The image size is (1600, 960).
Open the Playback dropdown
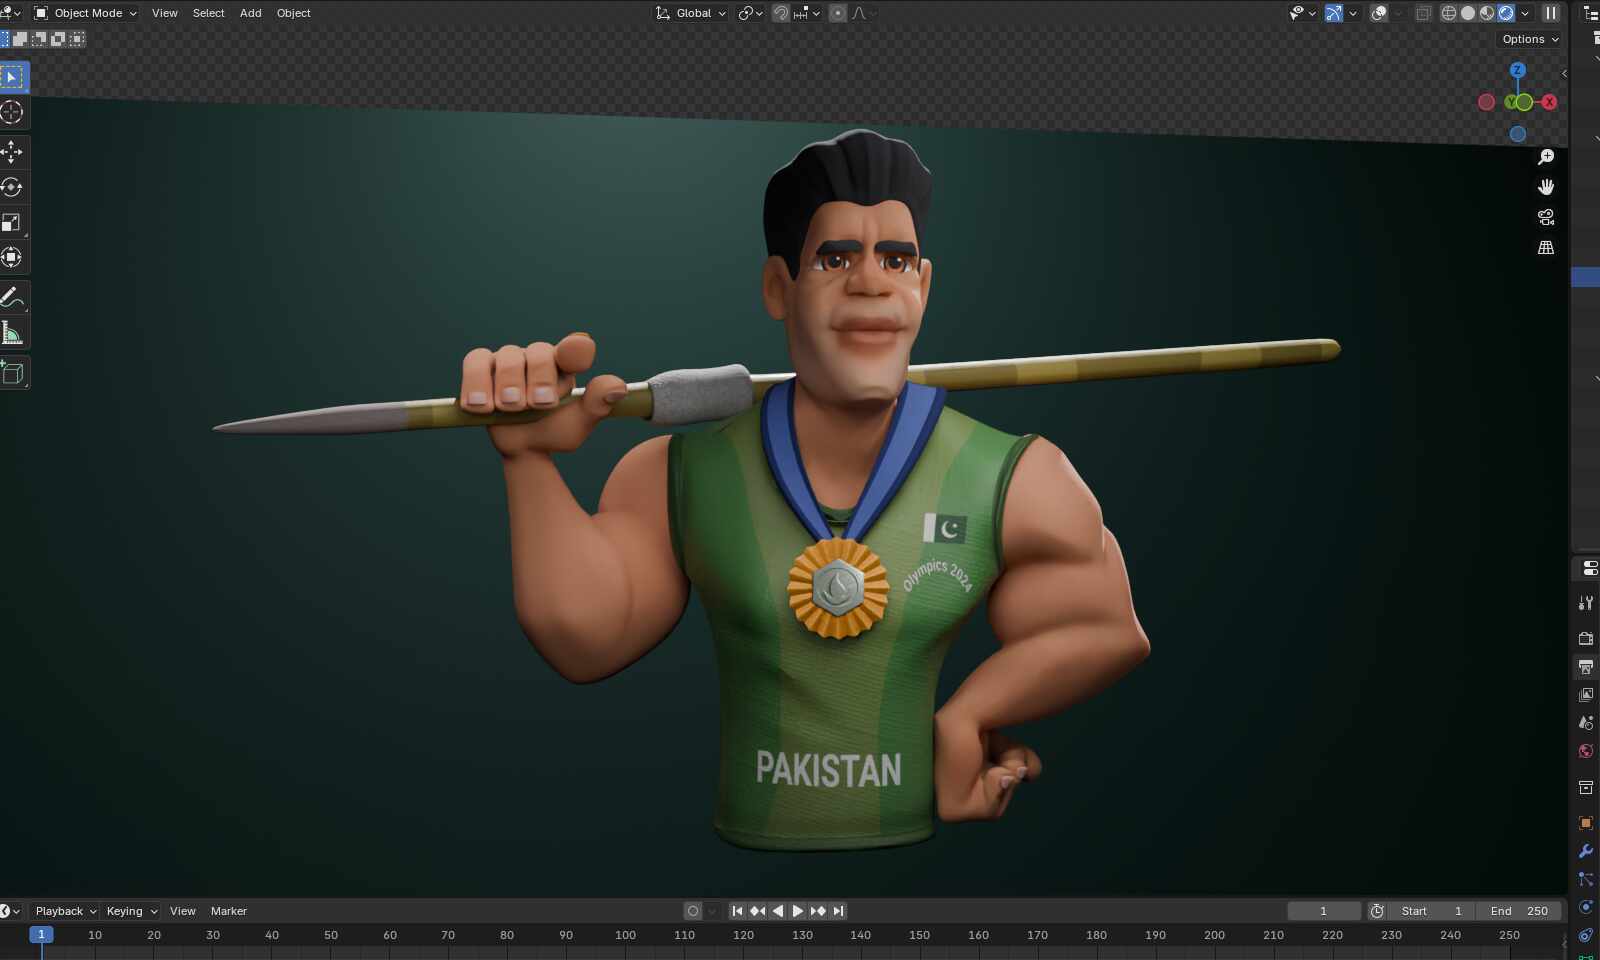click(x=65, y=911)
